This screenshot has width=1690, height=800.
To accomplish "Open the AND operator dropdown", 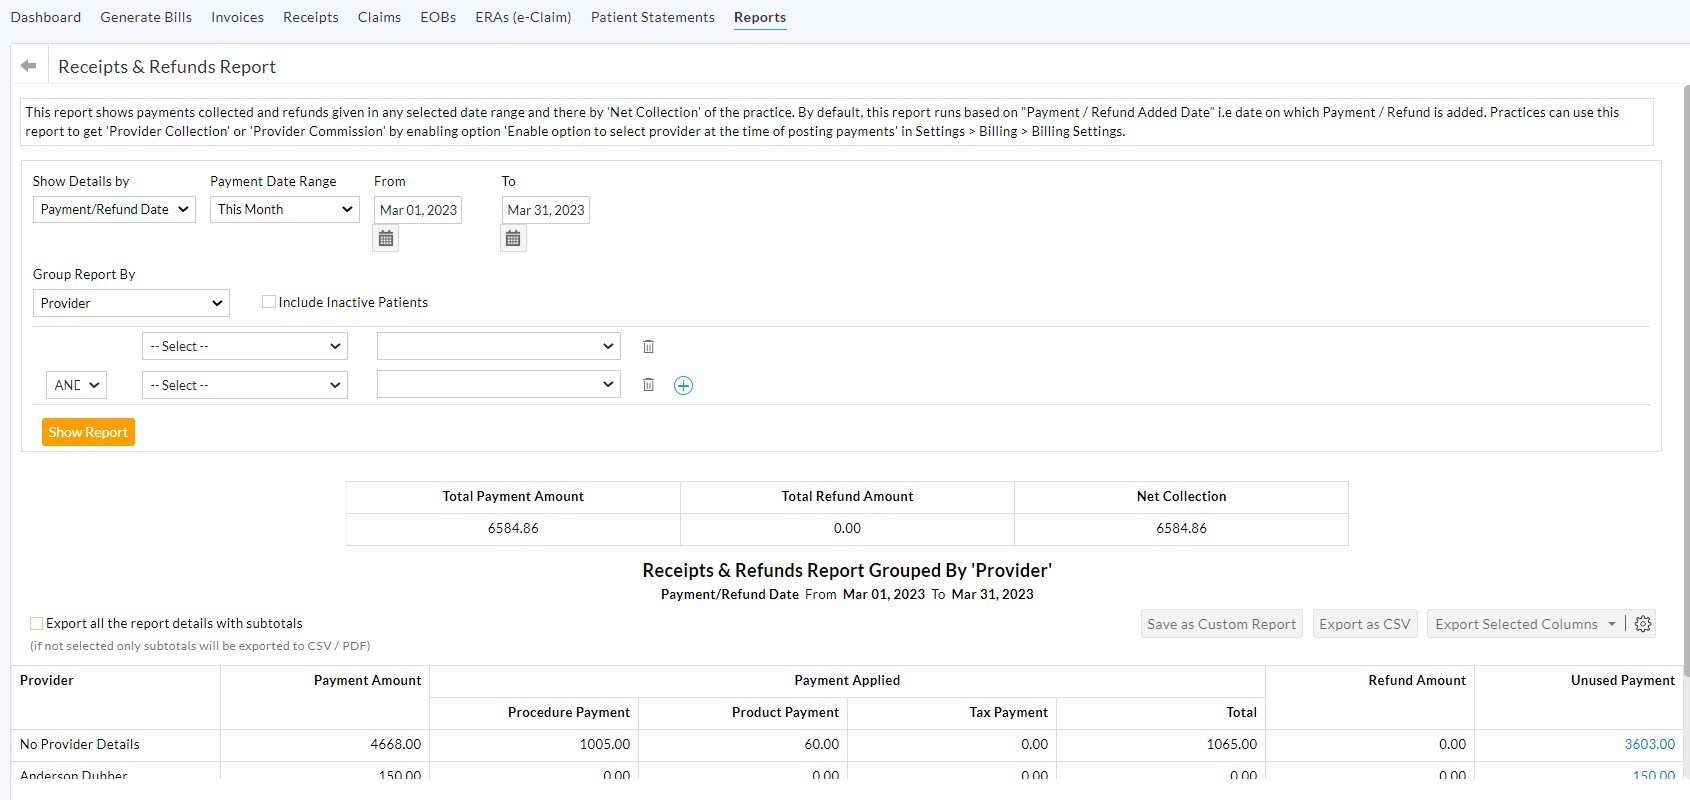I will point(76,385).
